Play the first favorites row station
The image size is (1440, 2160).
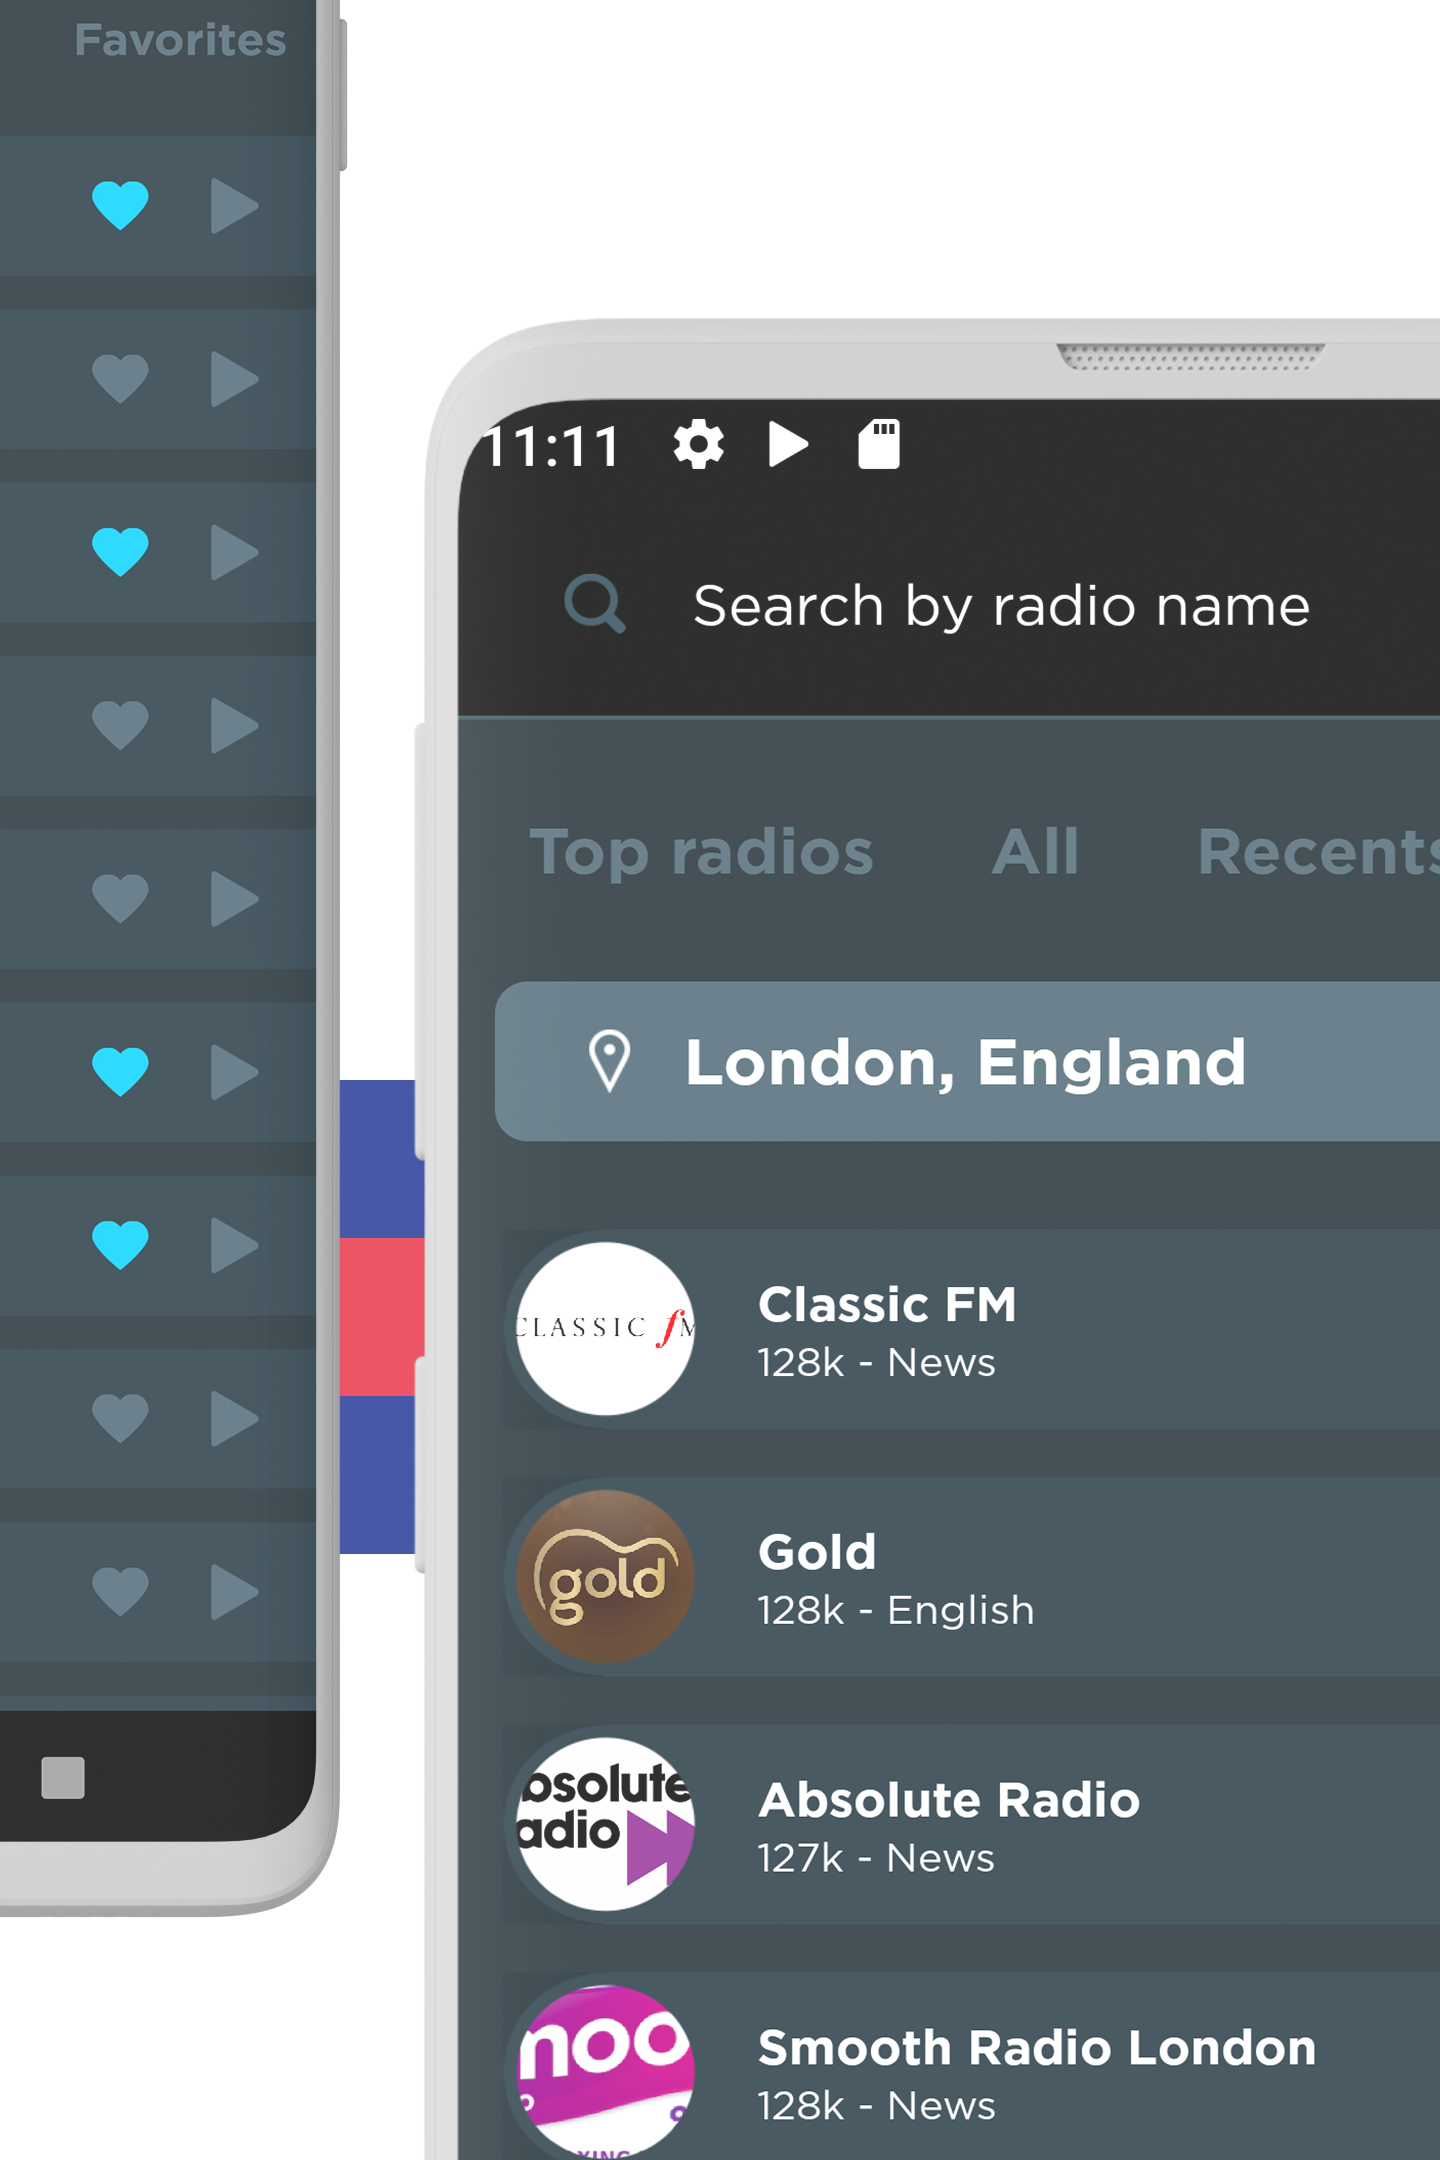(235, 206)
